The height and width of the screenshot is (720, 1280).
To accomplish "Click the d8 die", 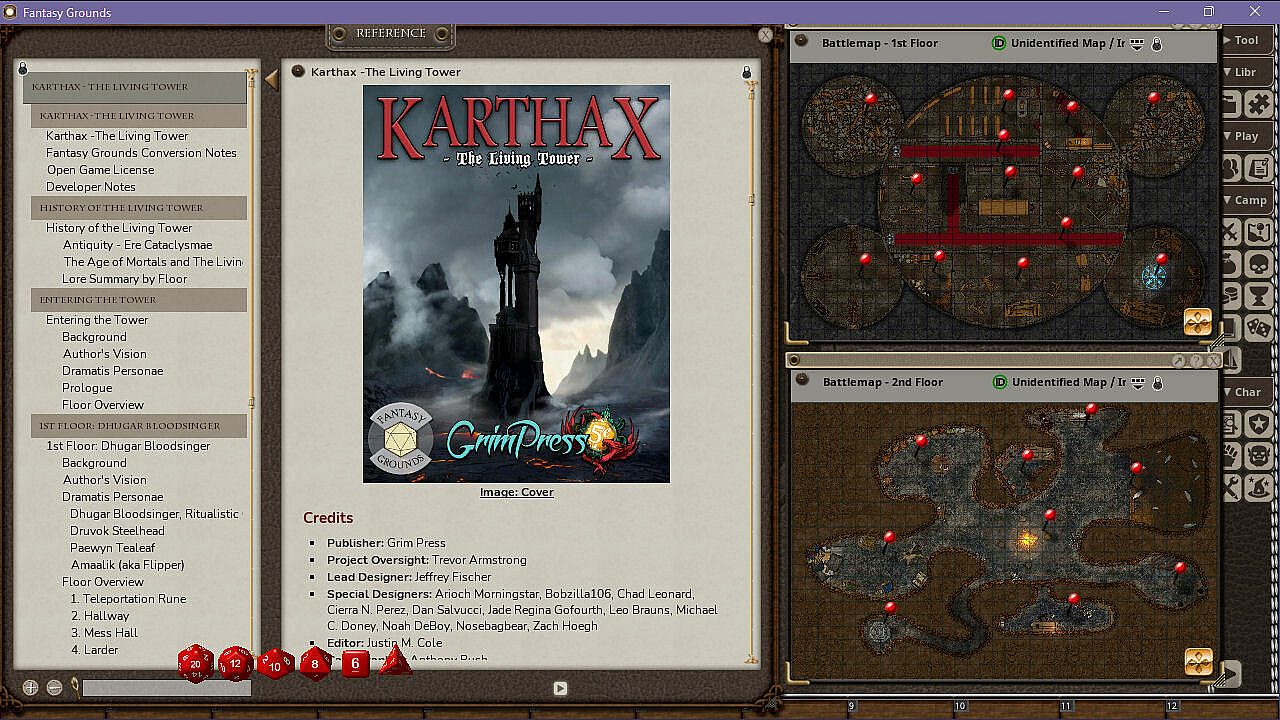I will point(315,663).
